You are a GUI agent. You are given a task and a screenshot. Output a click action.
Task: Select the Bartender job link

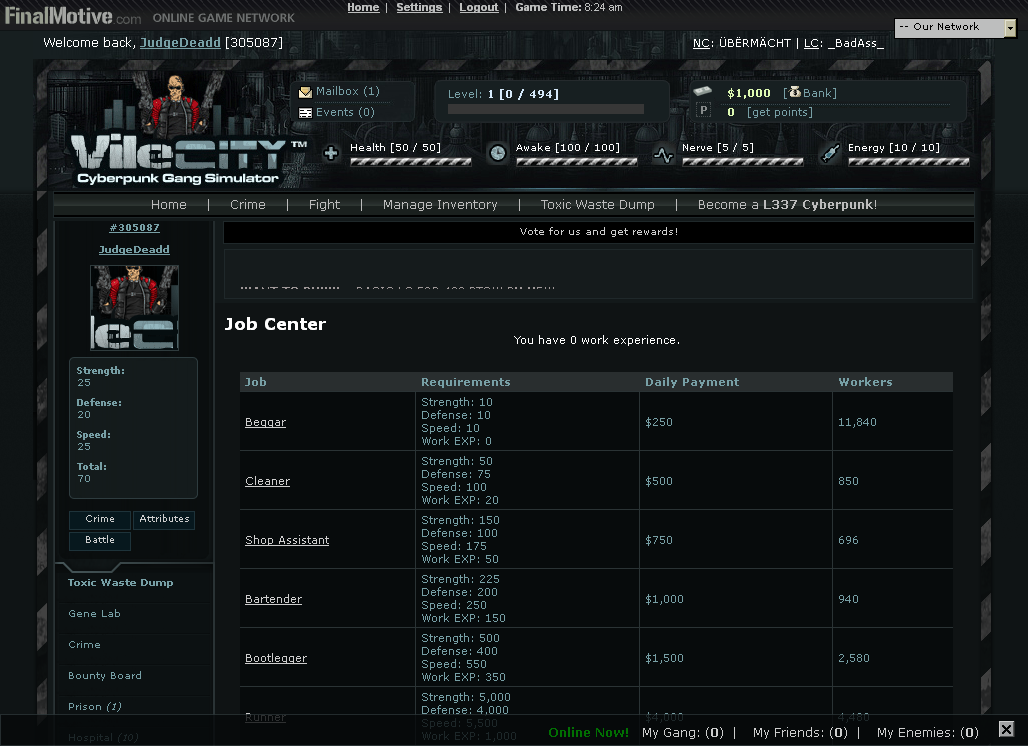point(273,599)
